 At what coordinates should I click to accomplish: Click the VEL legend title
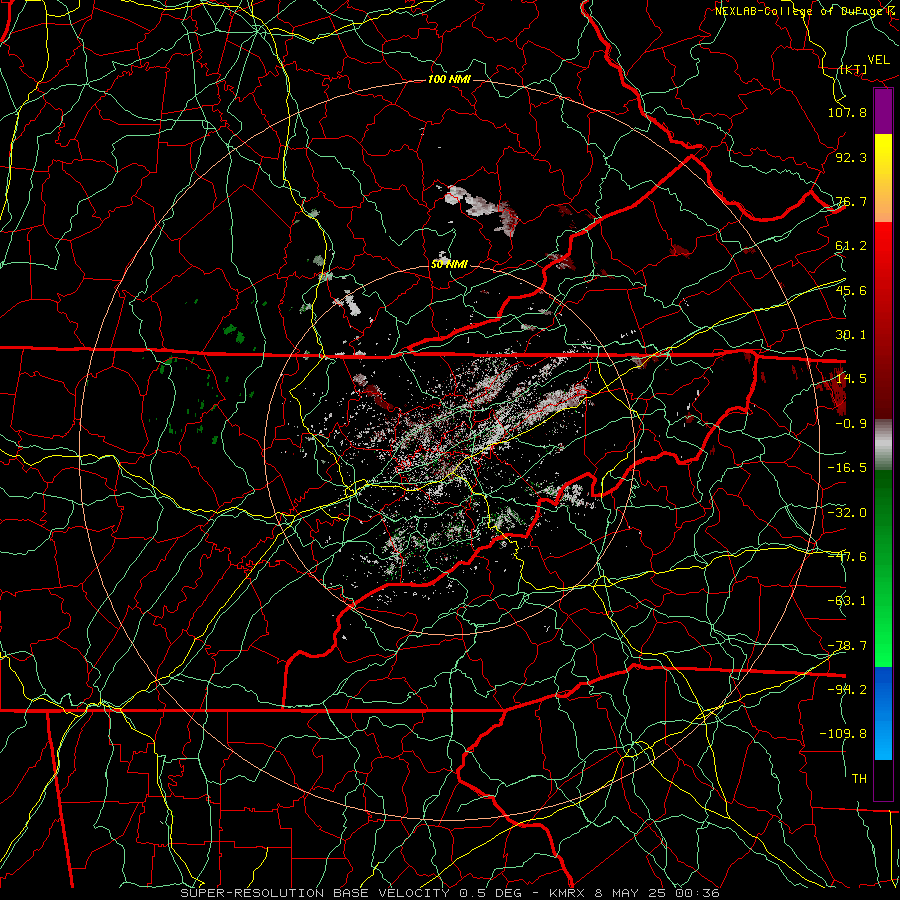click(878, 59)
